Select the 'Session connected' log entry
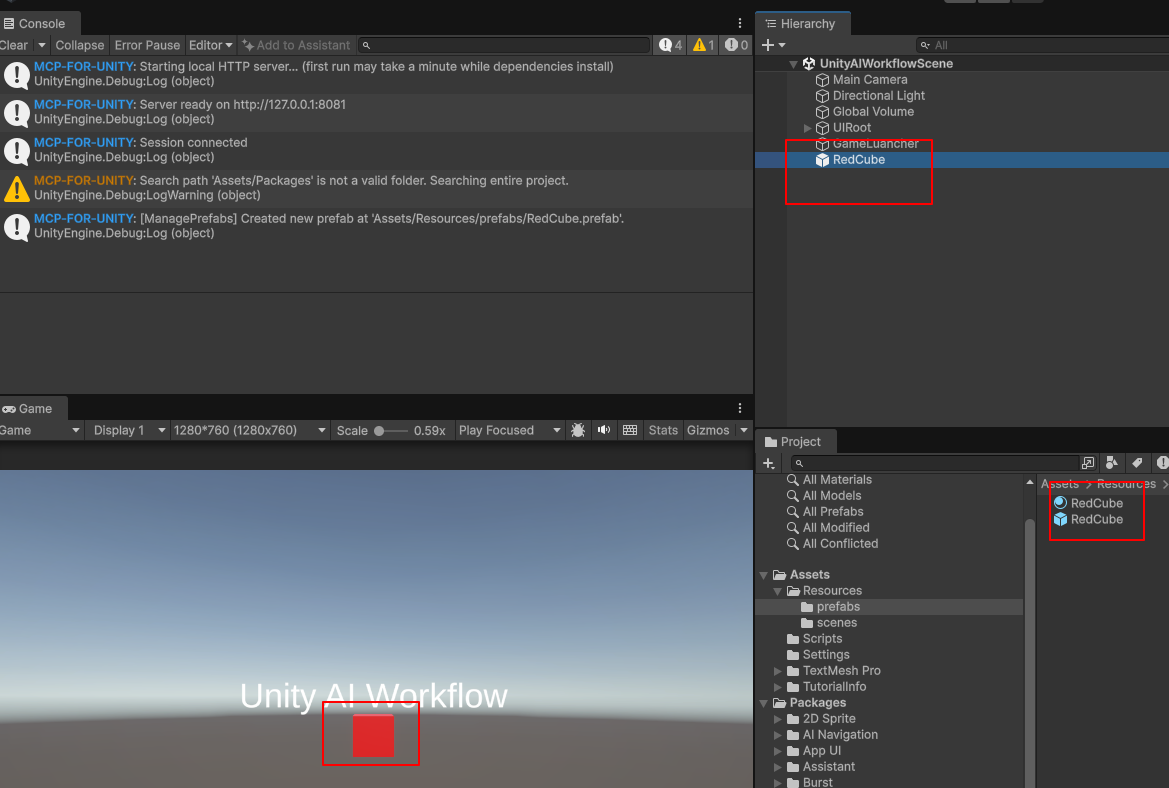 pos(376,150)
